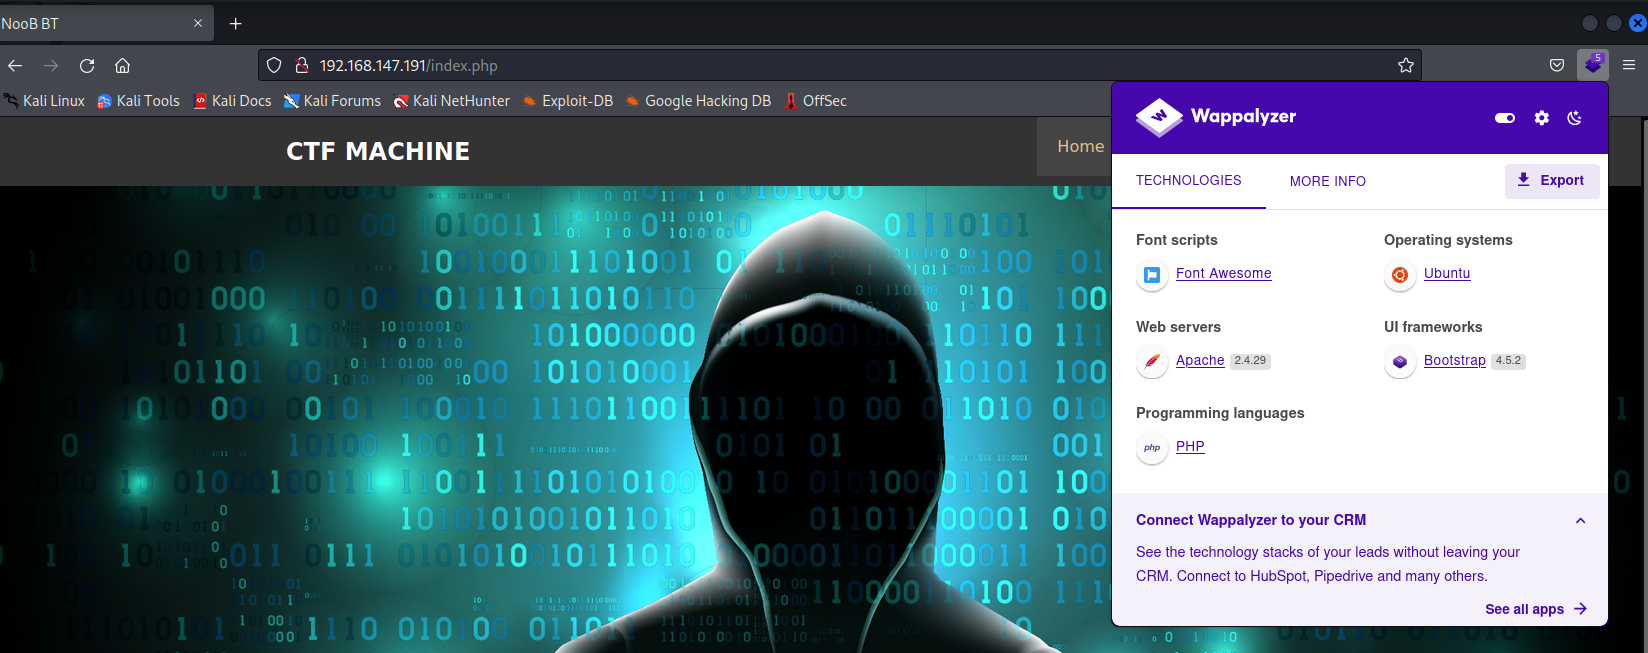Screen dimensions: 1648x653
Task: Bookmark this page with the star
Action: 1406,66
